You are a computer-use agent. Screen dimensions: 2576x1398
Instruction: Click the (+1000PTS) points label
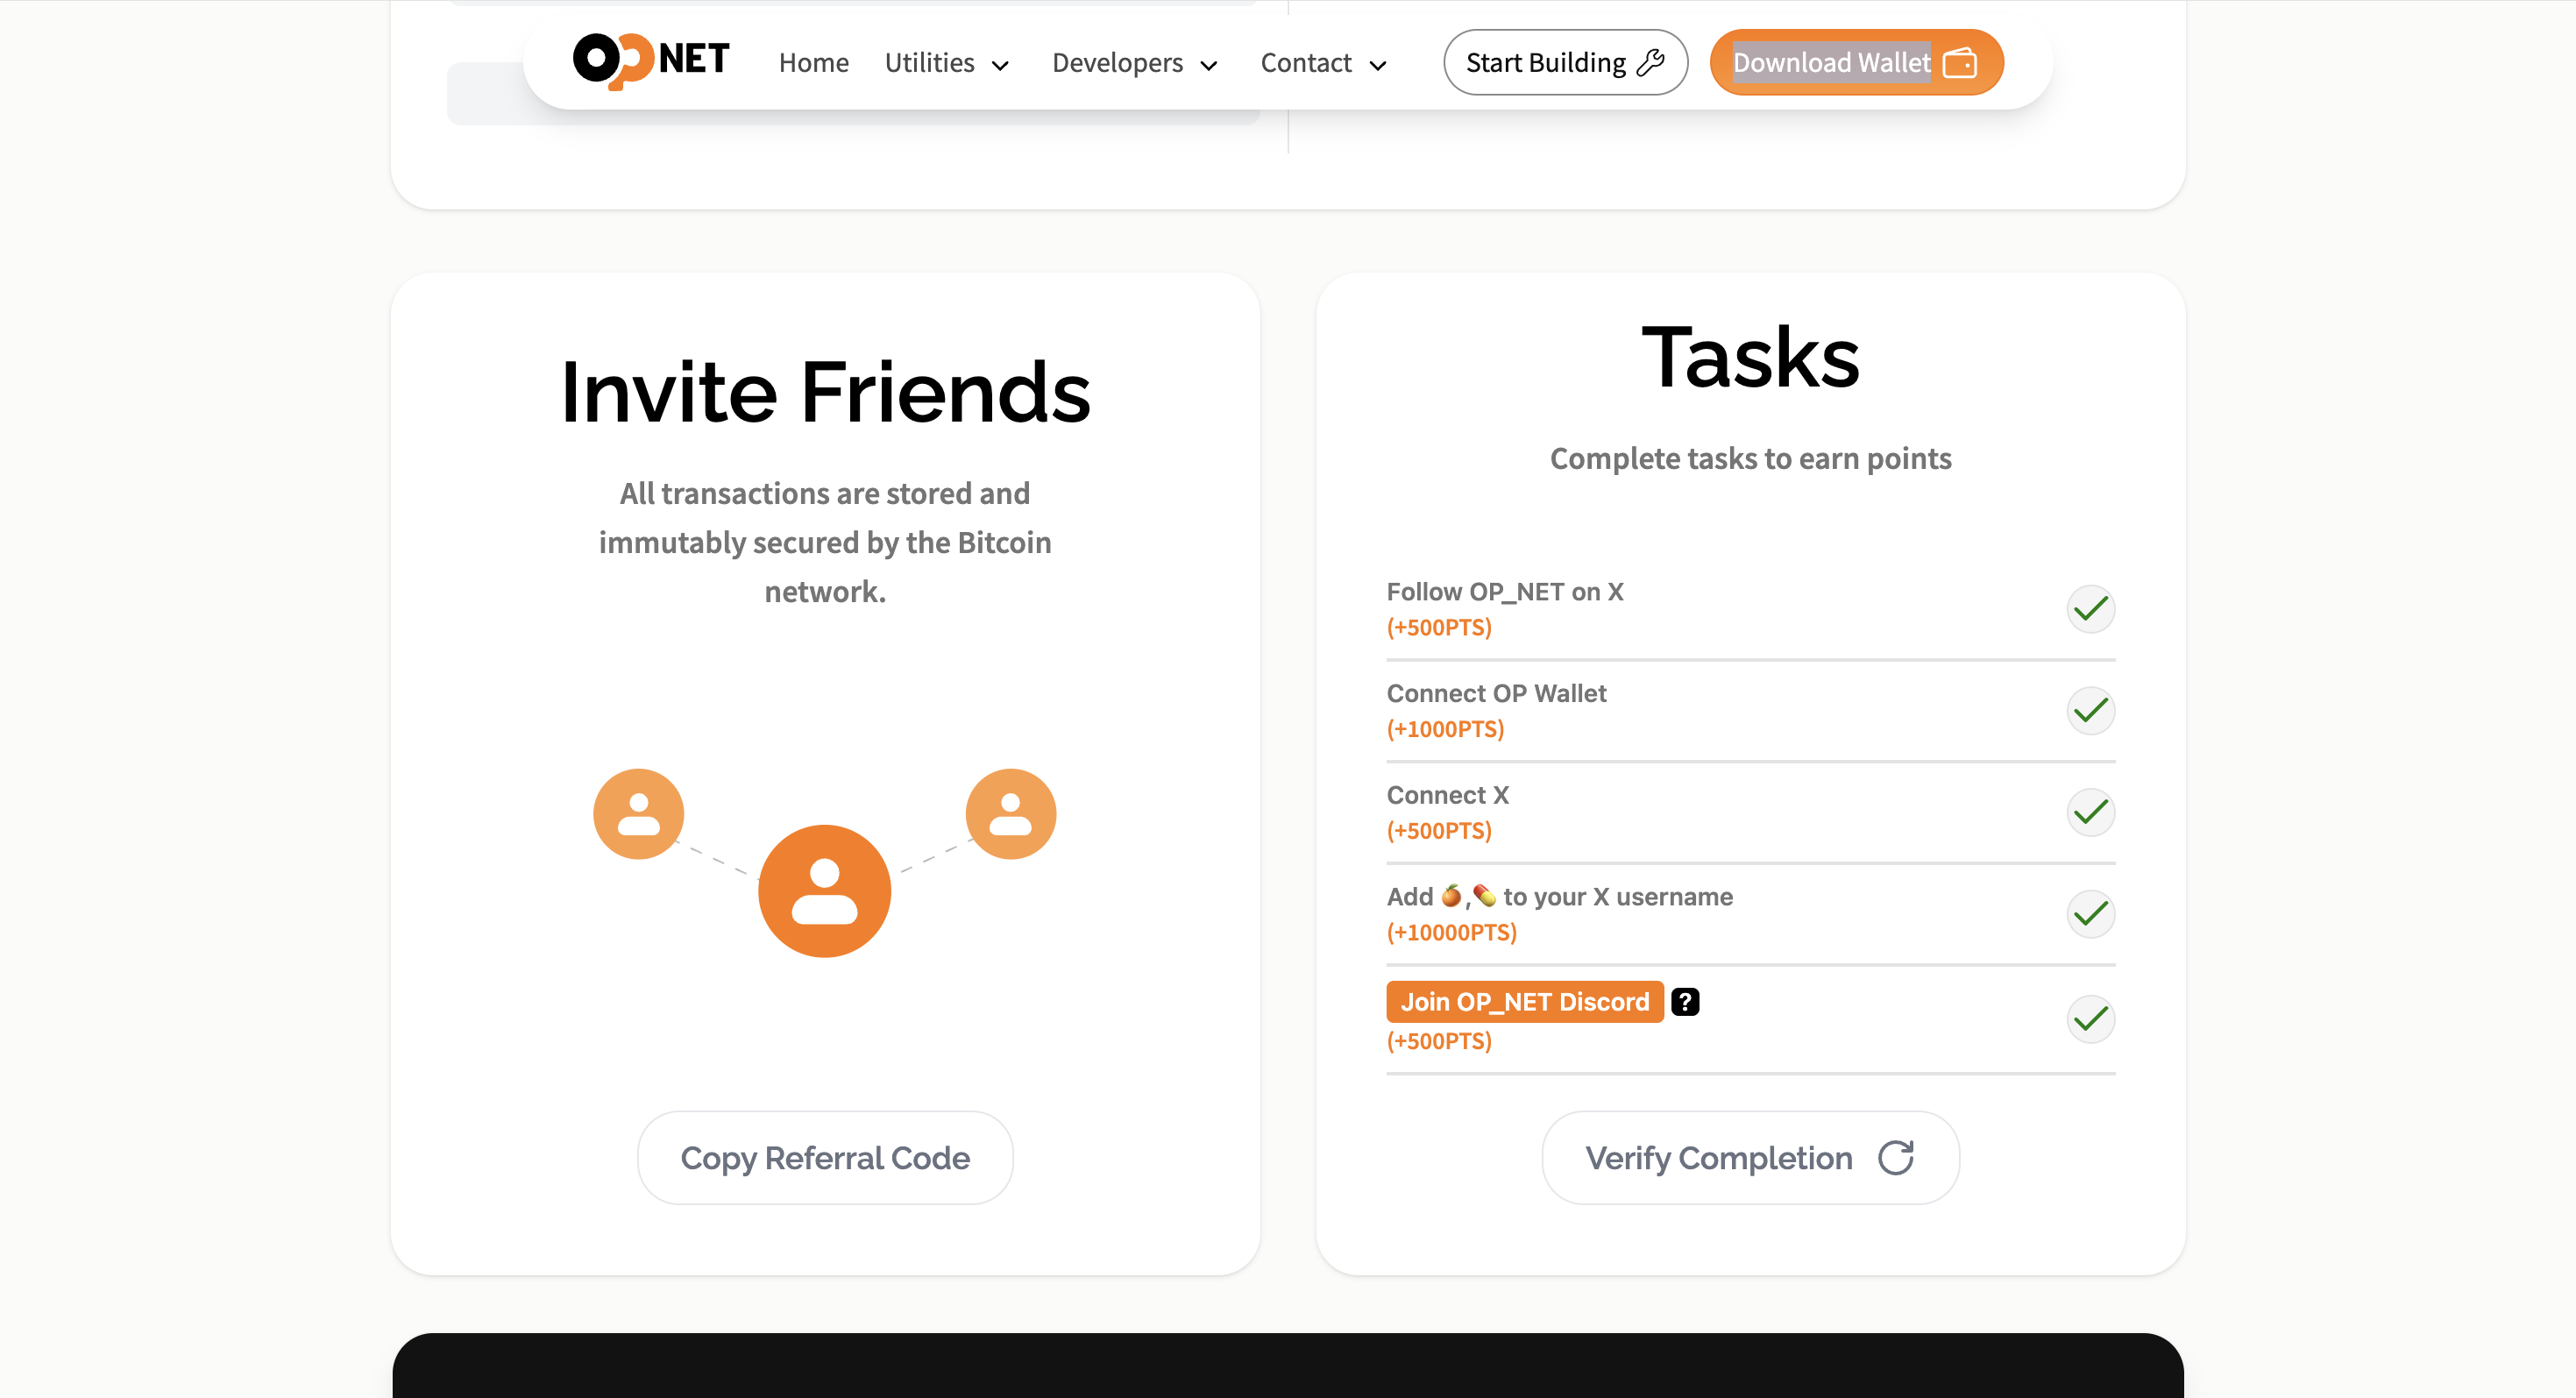coord(1445,729)
